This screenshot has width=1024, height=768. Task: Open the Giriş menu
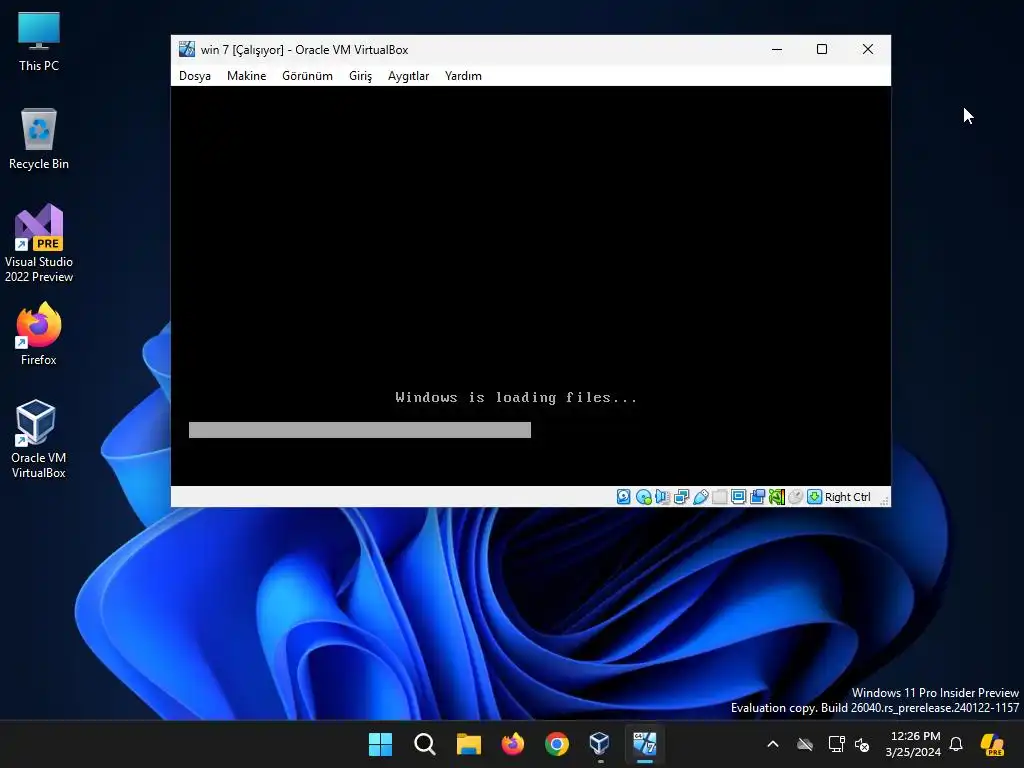[x=360, y=76]
